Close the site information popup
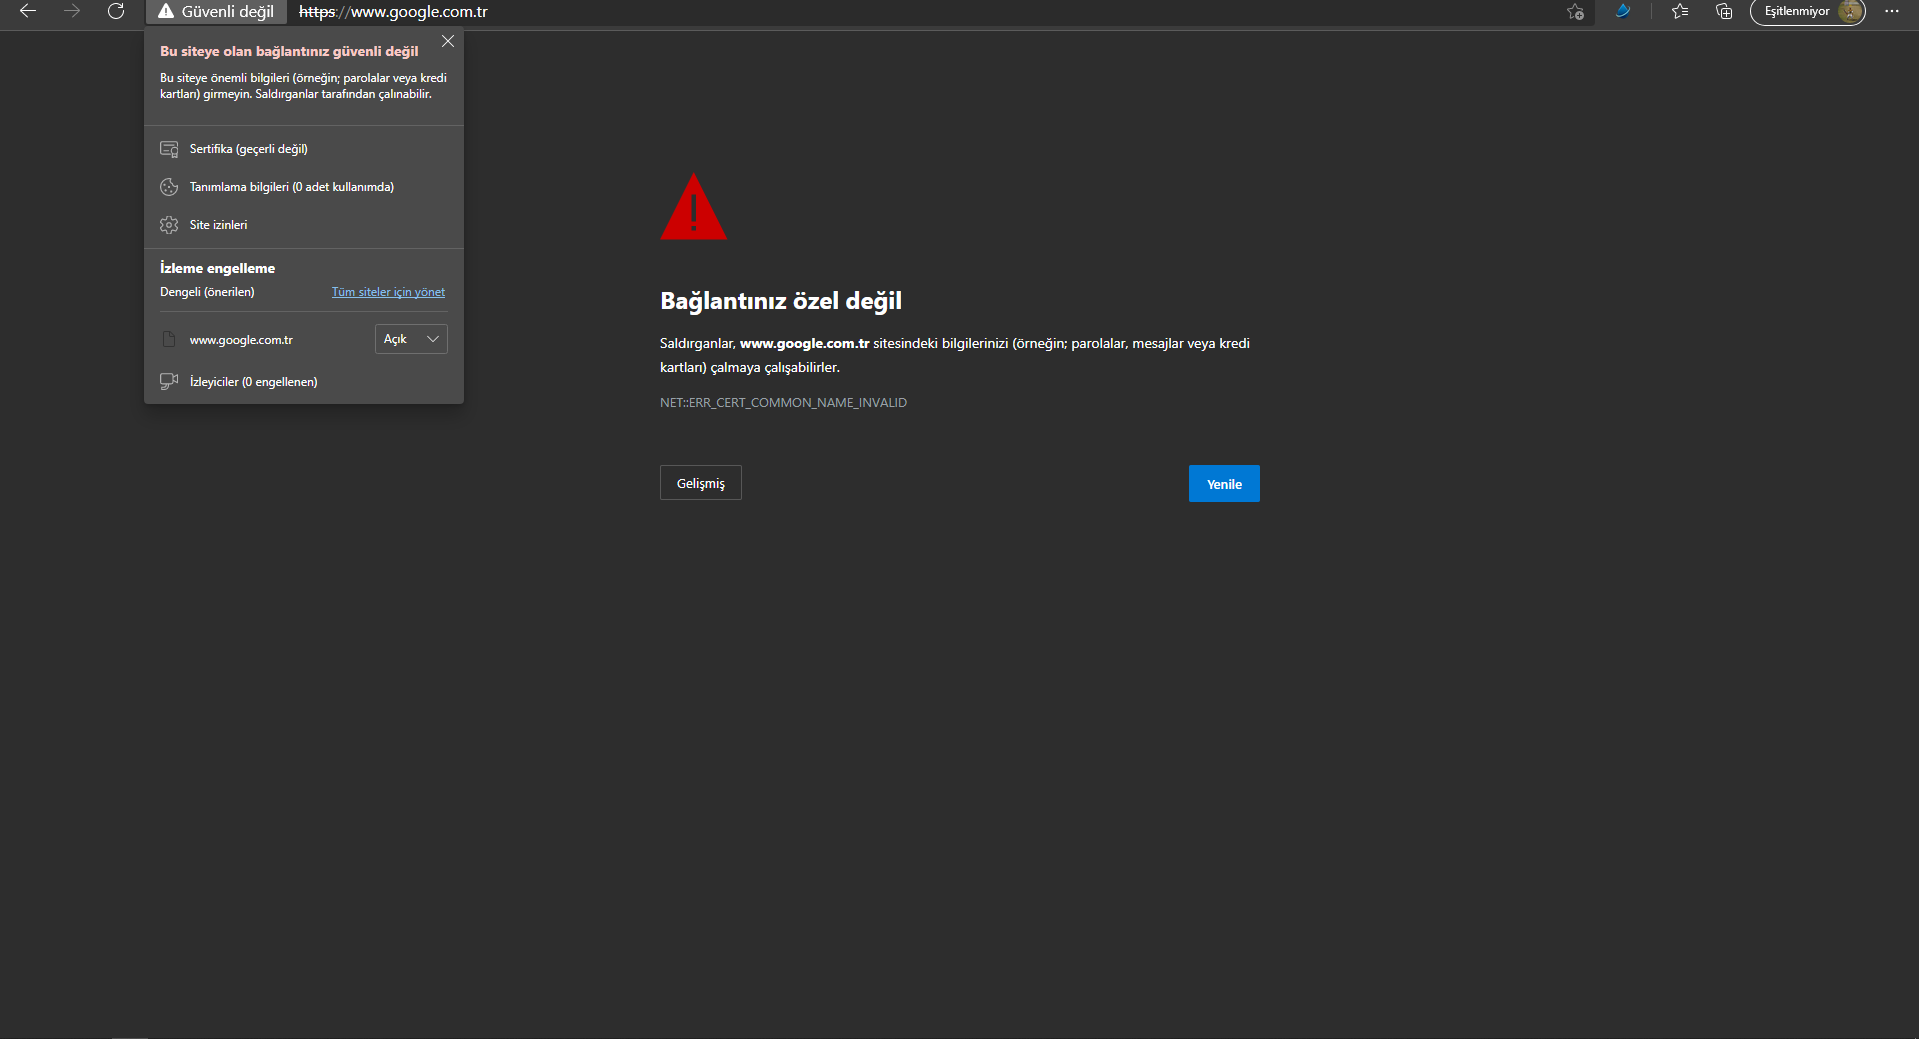 tap(448, 41)
